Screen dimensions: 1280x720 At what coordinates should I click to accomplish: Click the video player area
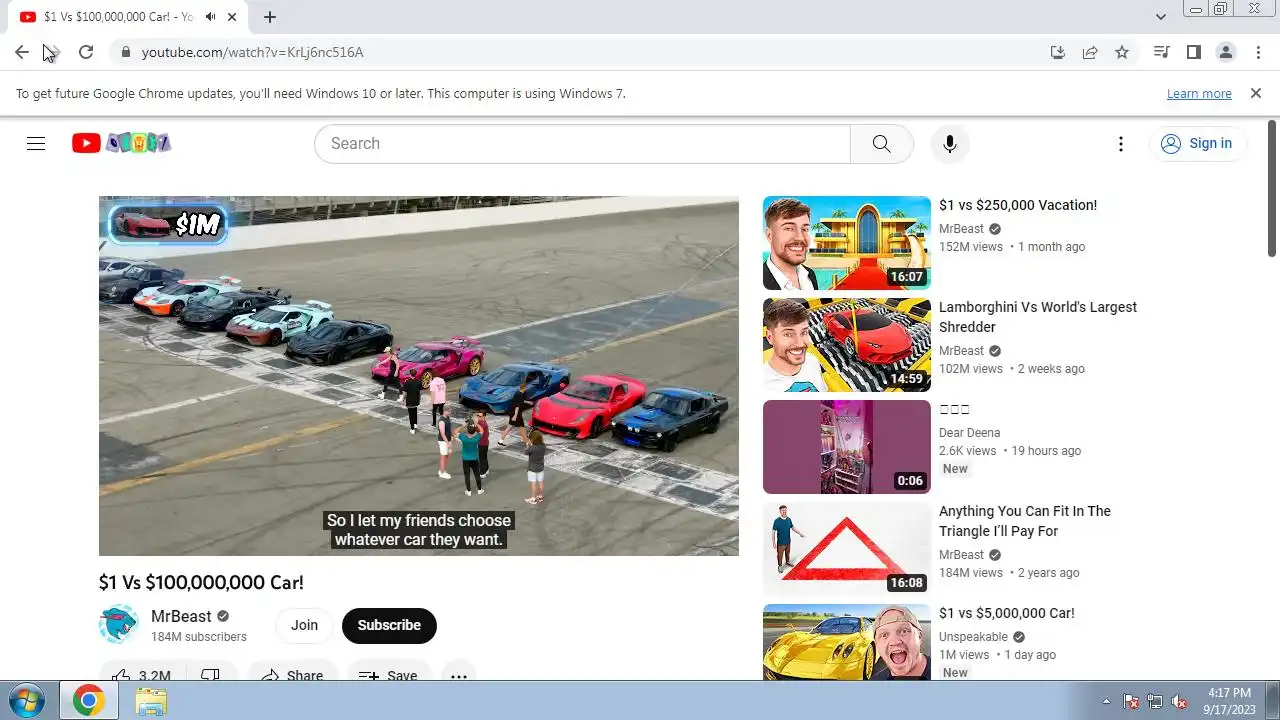419,376
